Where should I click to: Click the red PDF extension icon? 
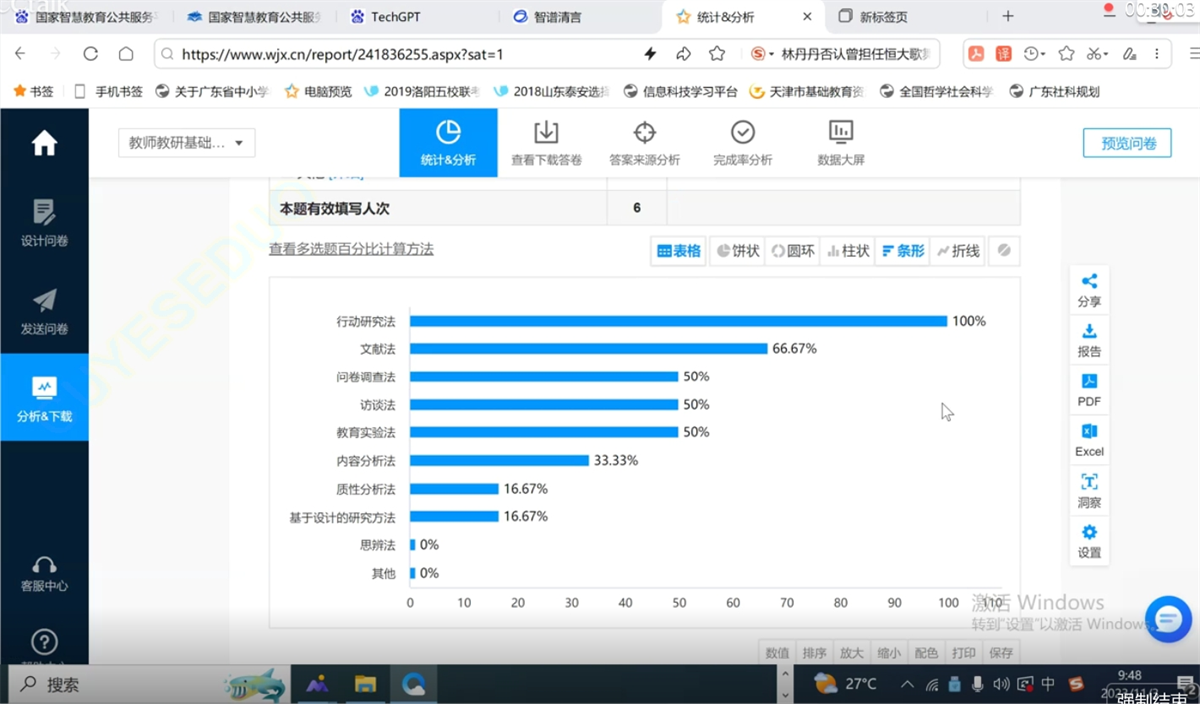coord(976,54)
